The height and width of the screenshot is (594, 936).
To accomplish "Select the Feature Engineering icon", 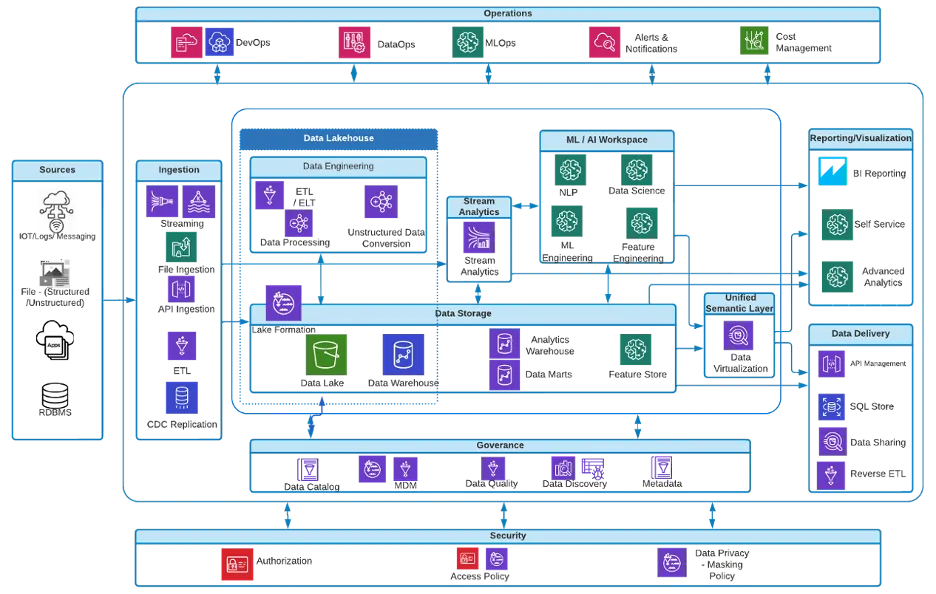I will [642, 223].
